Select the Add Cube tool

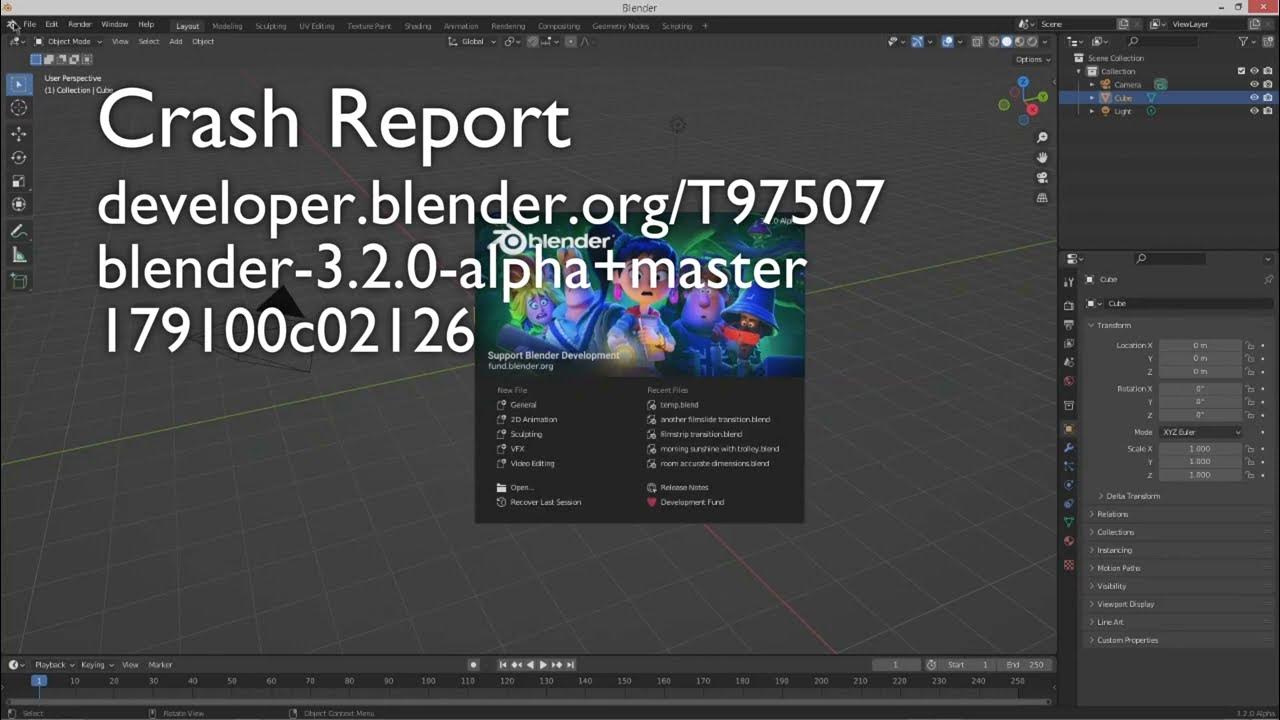pyautogui.click(x=19, y=281)
